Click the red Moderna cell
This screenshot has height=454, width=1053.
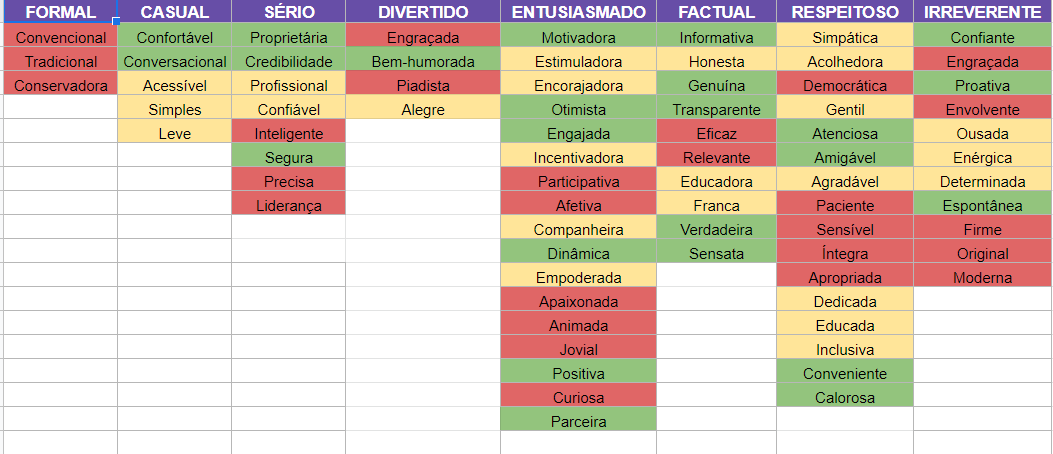click(982, 278)
